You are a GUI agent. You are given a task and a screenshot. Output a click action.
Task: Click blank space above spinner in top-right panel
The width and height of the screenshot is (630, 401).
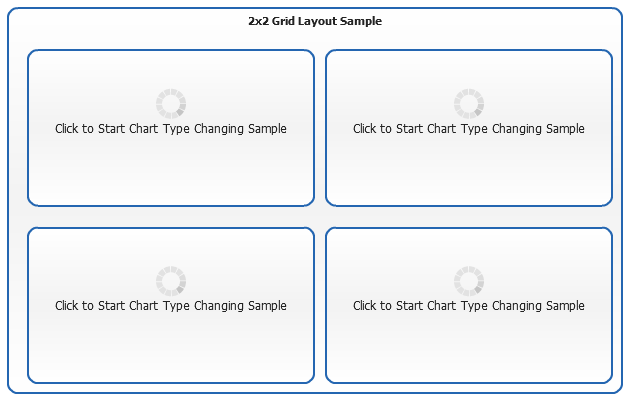[469, 68]
